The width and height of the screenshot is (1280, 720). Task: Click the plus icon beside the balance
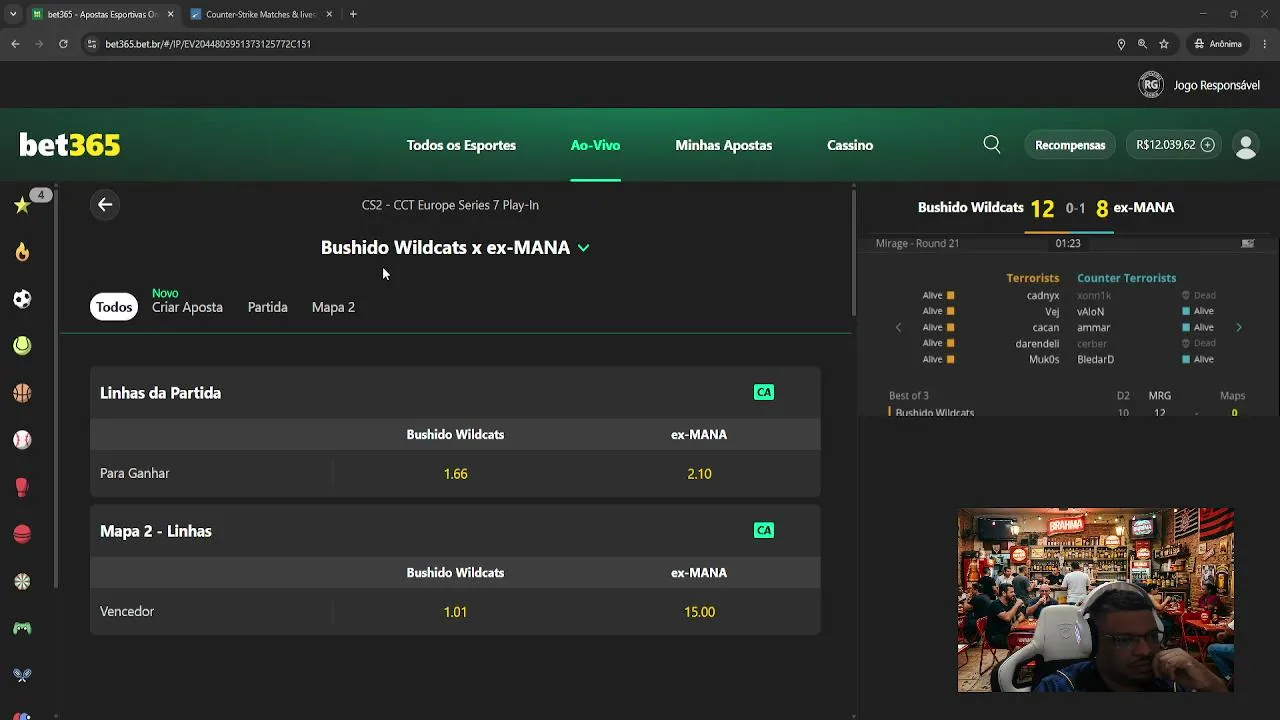pos(1207,145)
